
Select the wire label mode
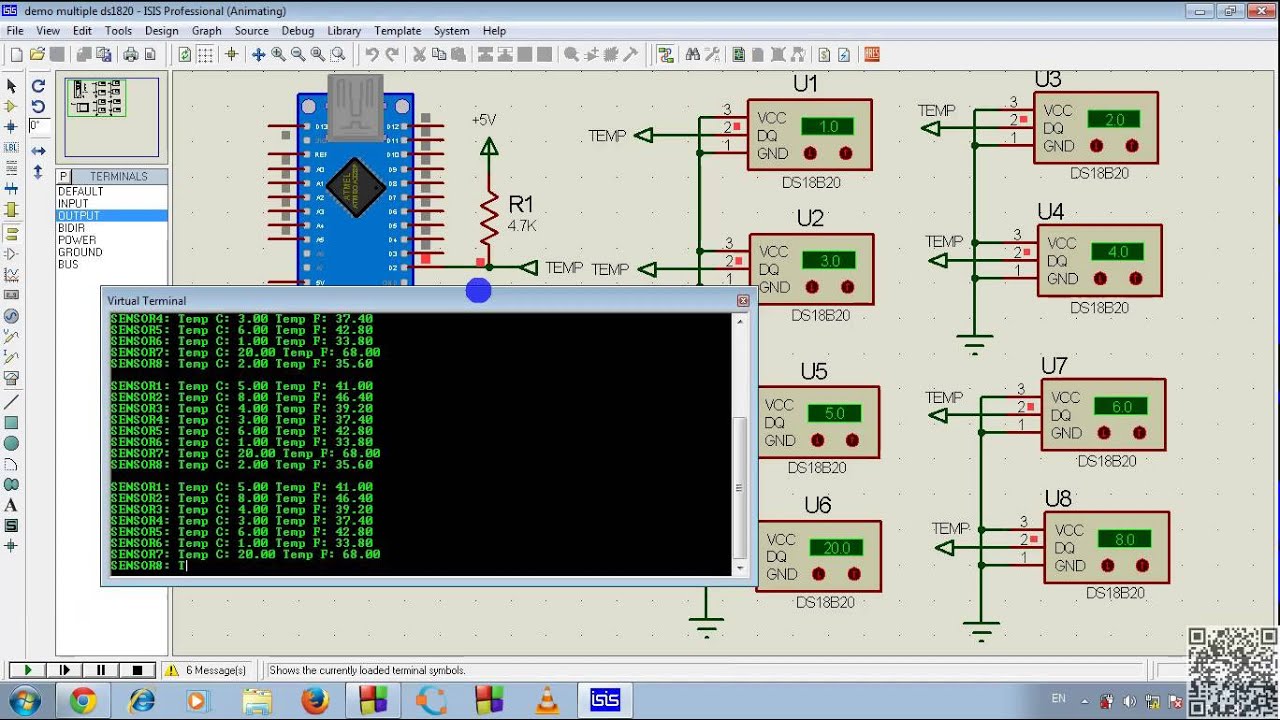(12, 148)
